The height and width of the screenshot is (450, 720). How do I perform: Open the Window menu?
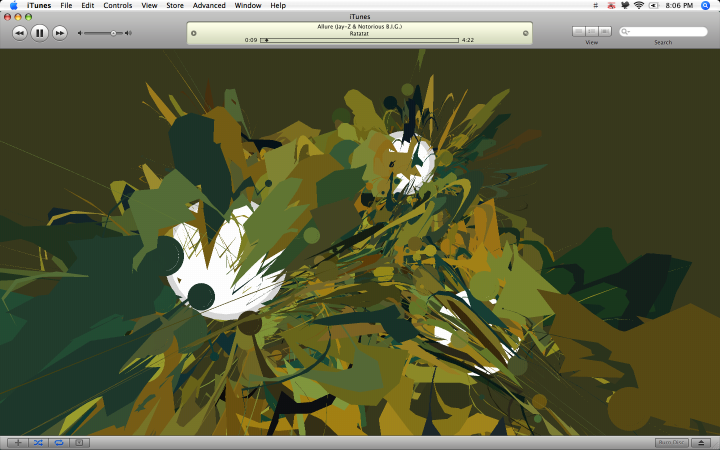[248, 6]
